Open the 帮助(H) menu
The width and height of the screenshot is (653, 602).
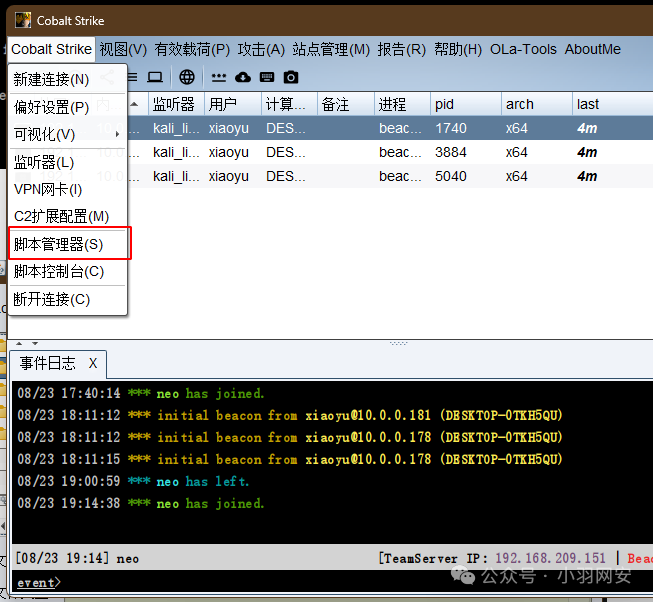point(458,50)
